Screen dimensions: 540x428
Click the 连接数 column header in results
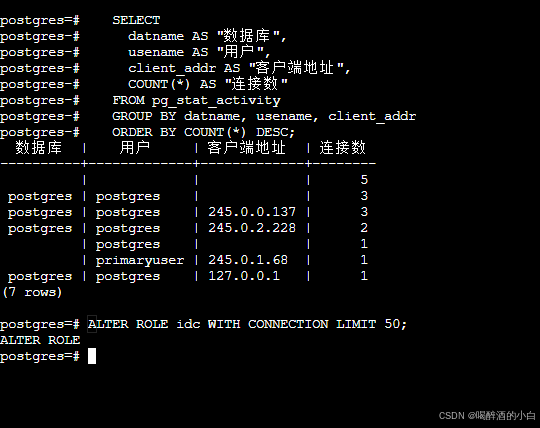point(342,147)
